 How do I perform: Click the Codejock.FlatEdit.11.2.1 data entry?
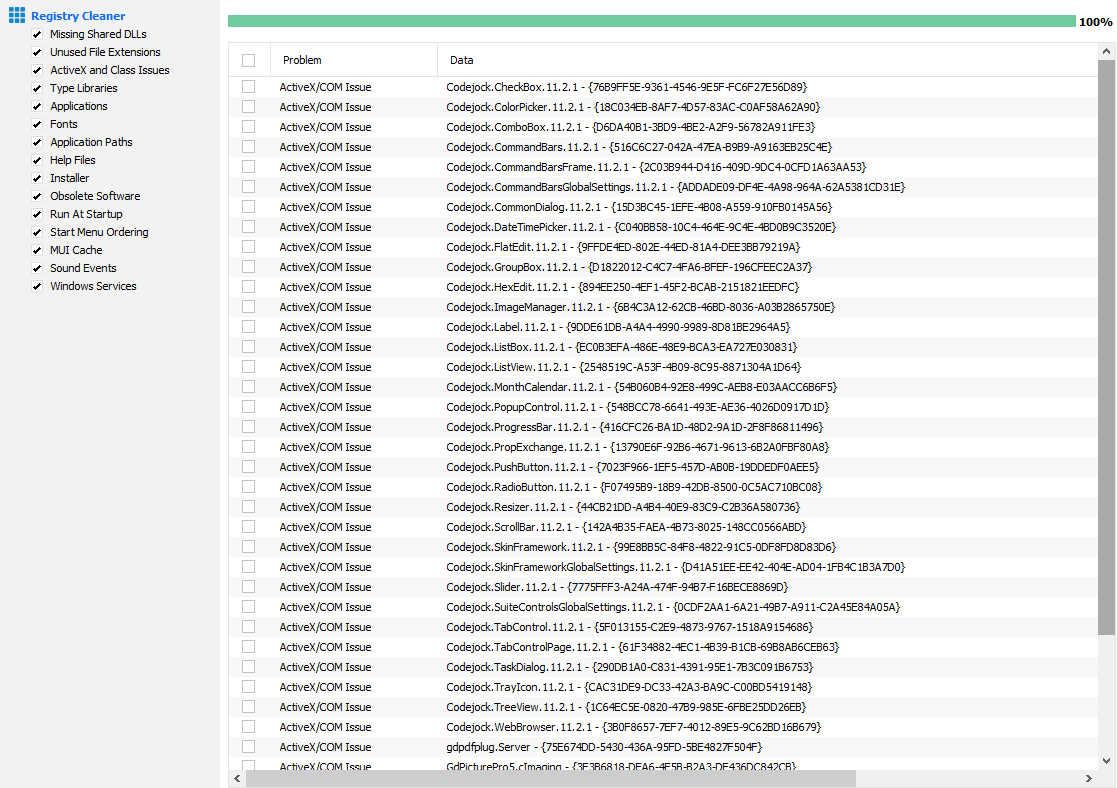tap(623, 247)
